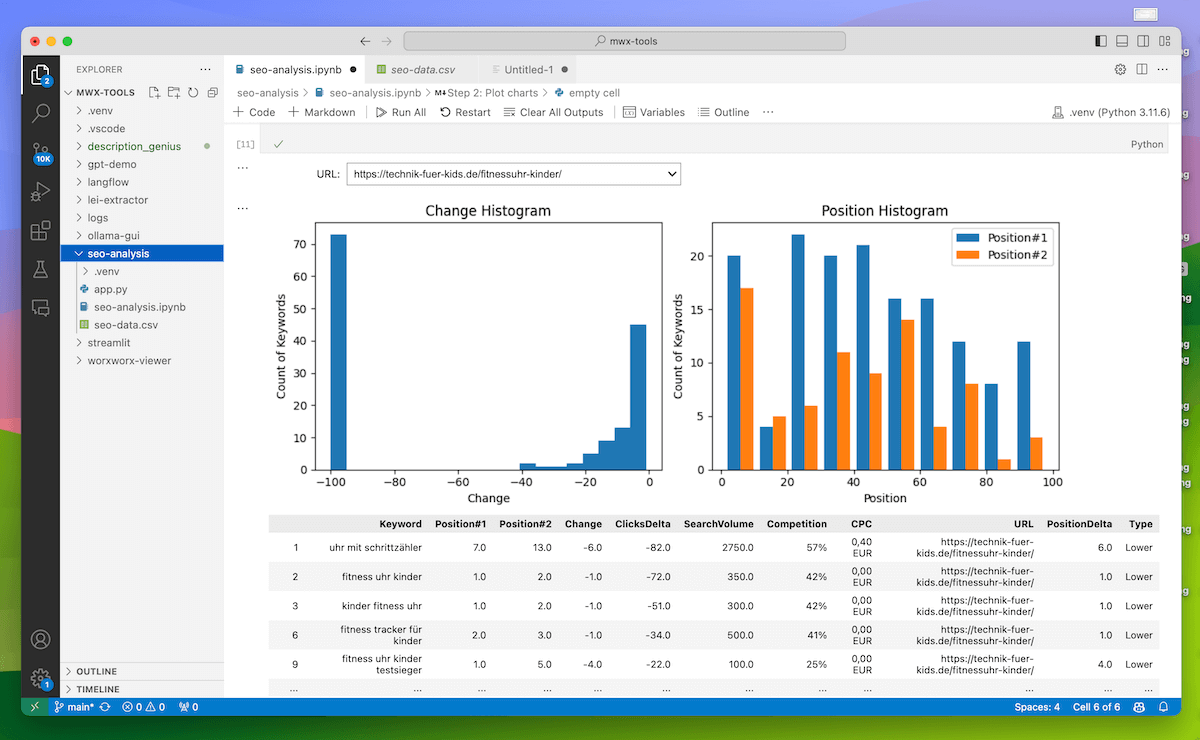
Task: Open Source Control view with 10K badge
Action: 41,152
